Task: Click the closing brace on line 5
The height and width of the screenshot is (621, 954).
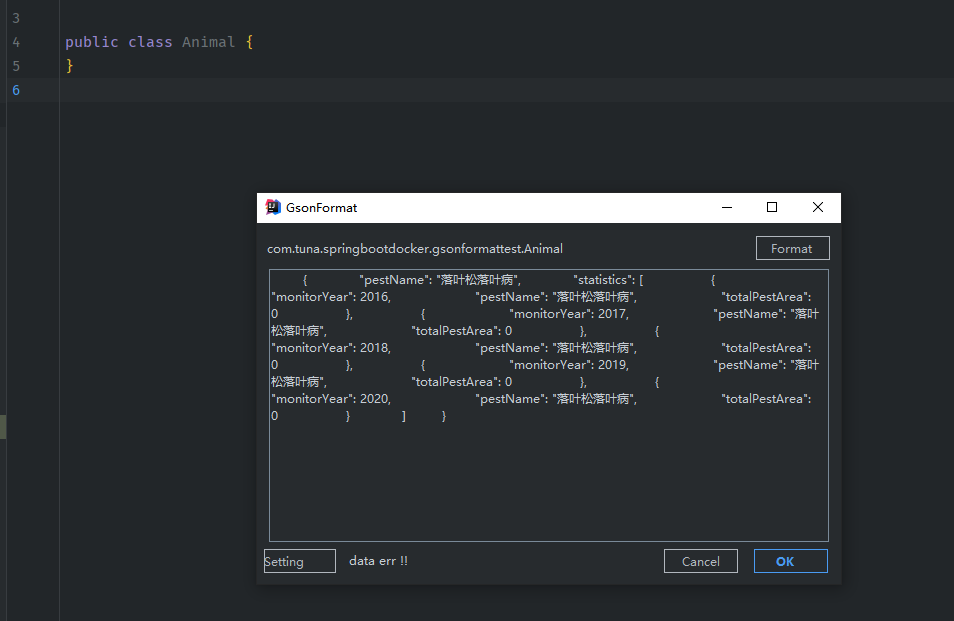Action: click(69, 66)
